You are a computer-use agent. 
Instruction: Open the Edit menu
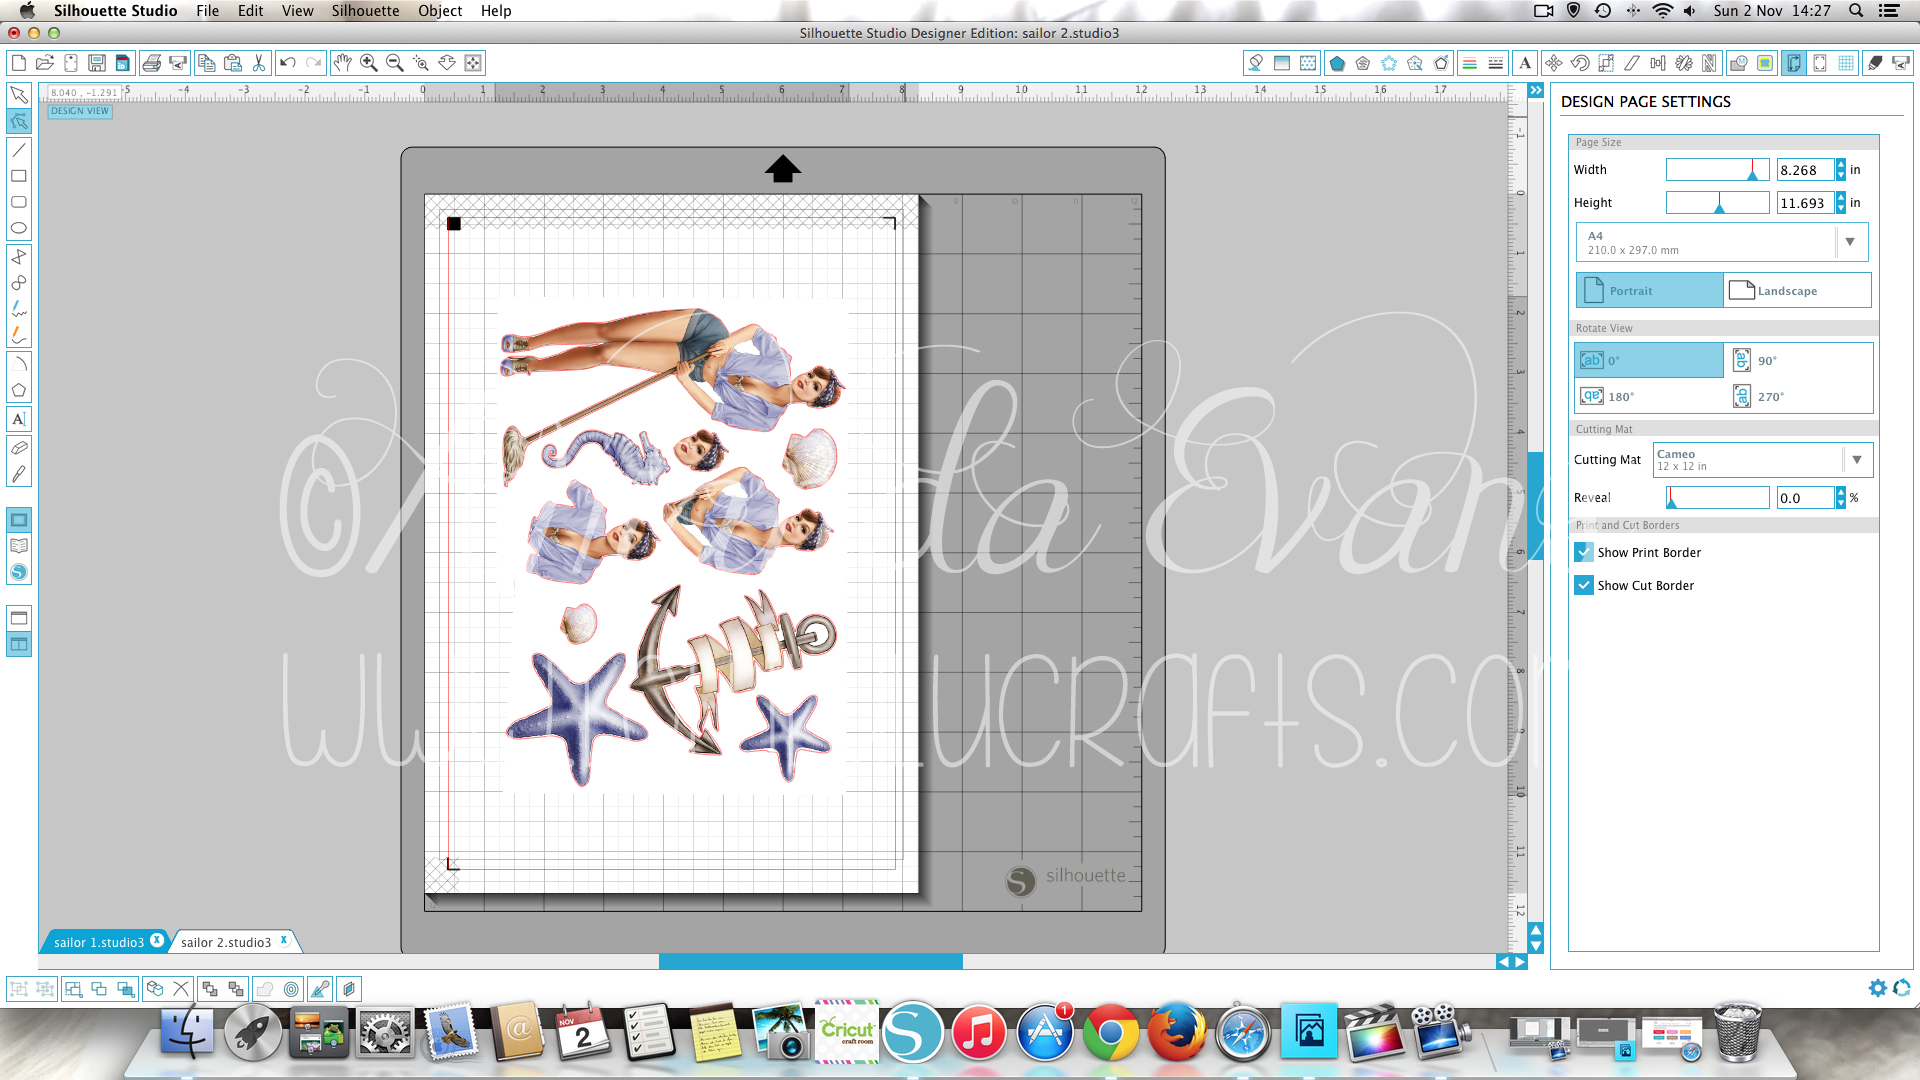250,11
